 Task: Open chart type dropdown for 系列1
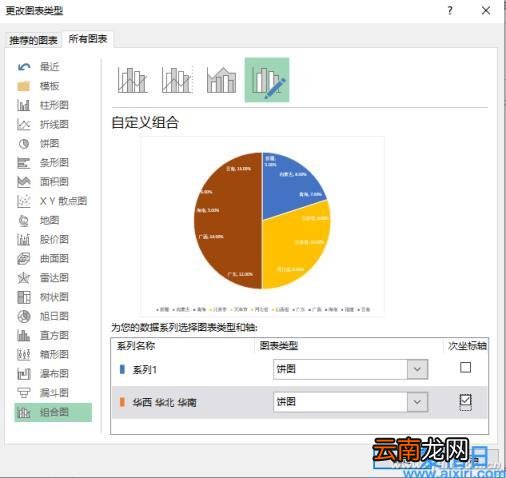(x=417, y=369)
